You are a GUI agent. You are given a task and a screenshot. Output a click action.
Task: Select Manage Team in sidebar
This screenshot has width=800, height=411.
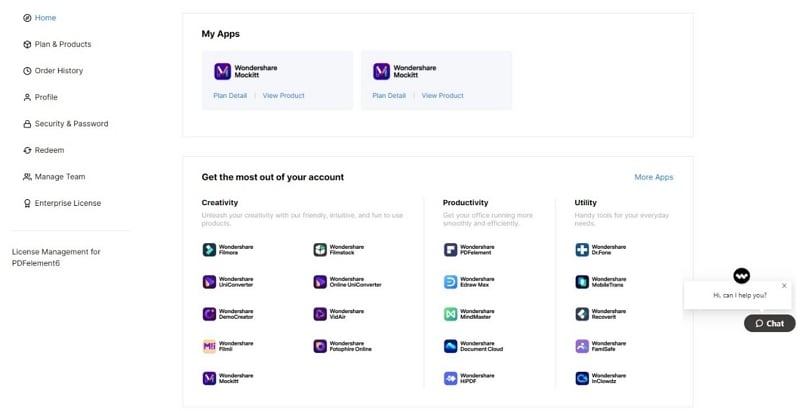[x=59, y=177]
